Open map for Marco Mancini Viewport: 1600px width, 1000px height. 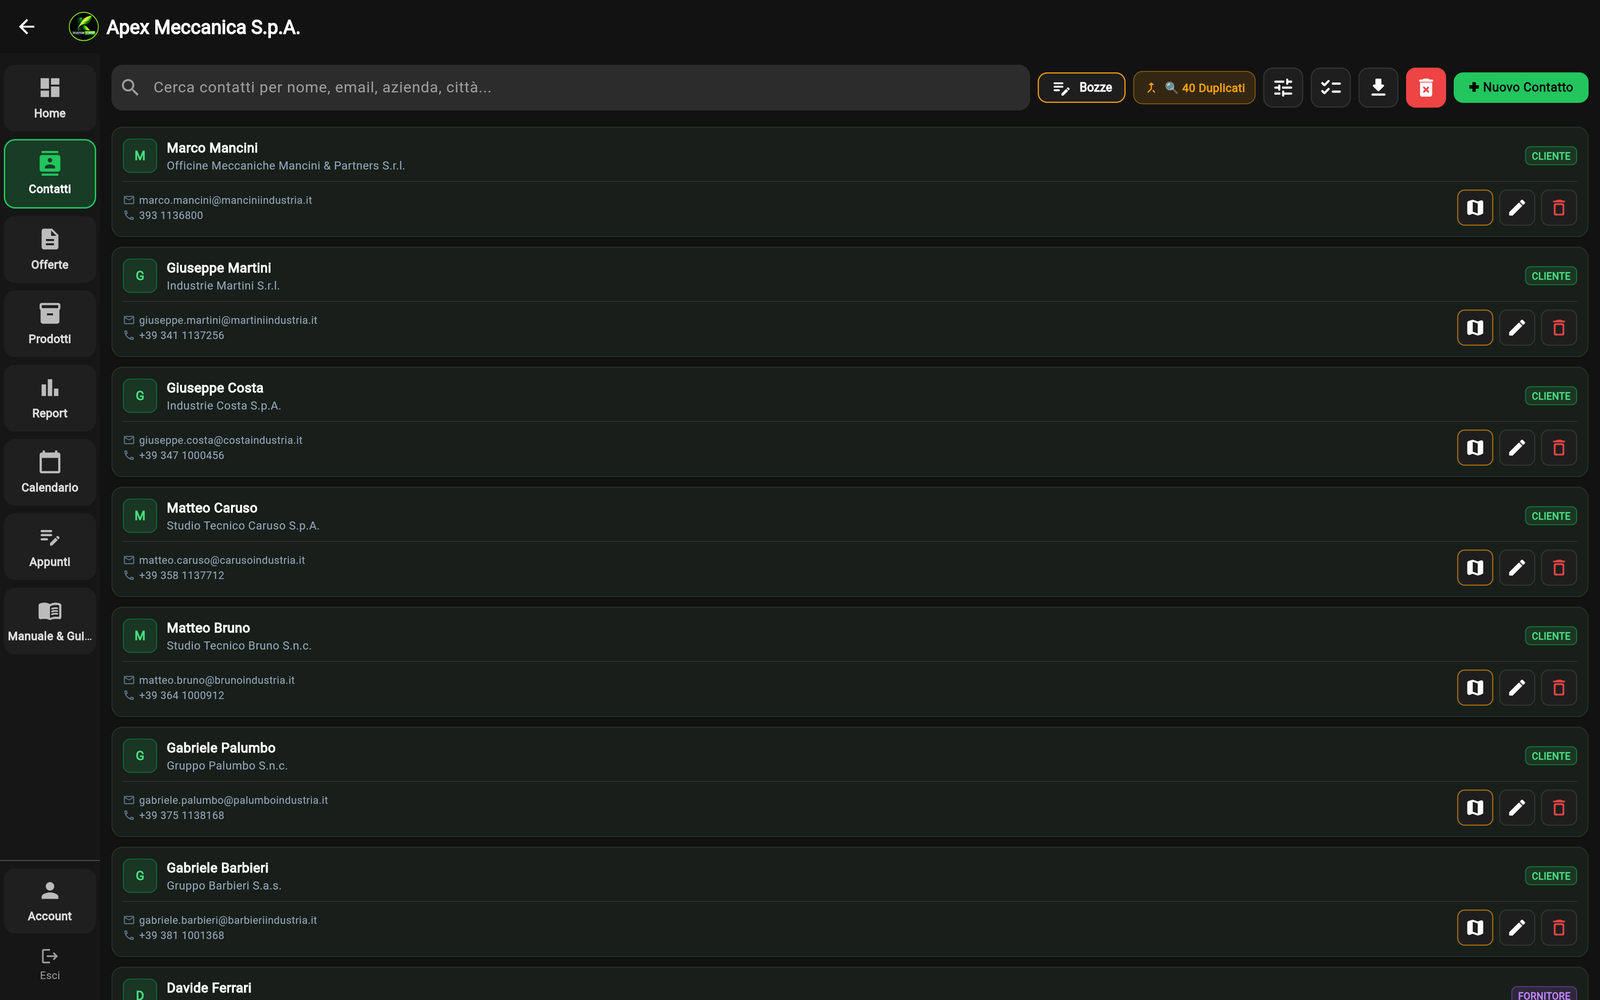point(1475,208)
